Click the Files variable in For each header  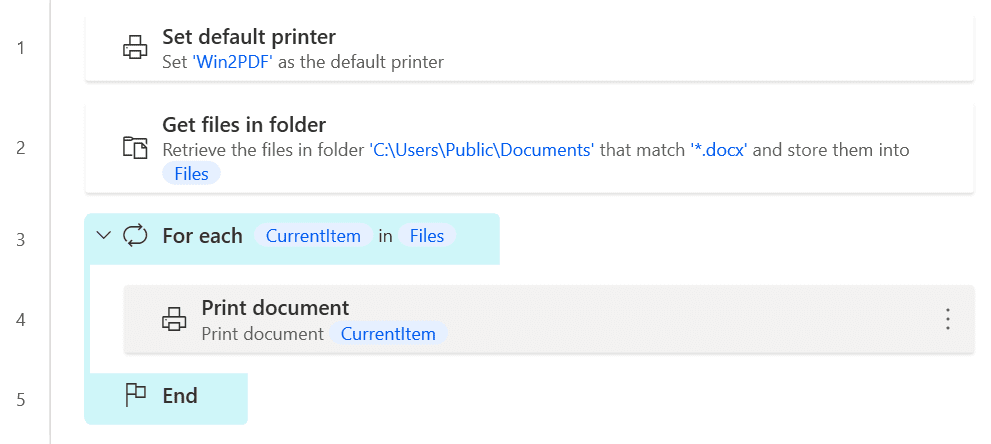point(427,236)
